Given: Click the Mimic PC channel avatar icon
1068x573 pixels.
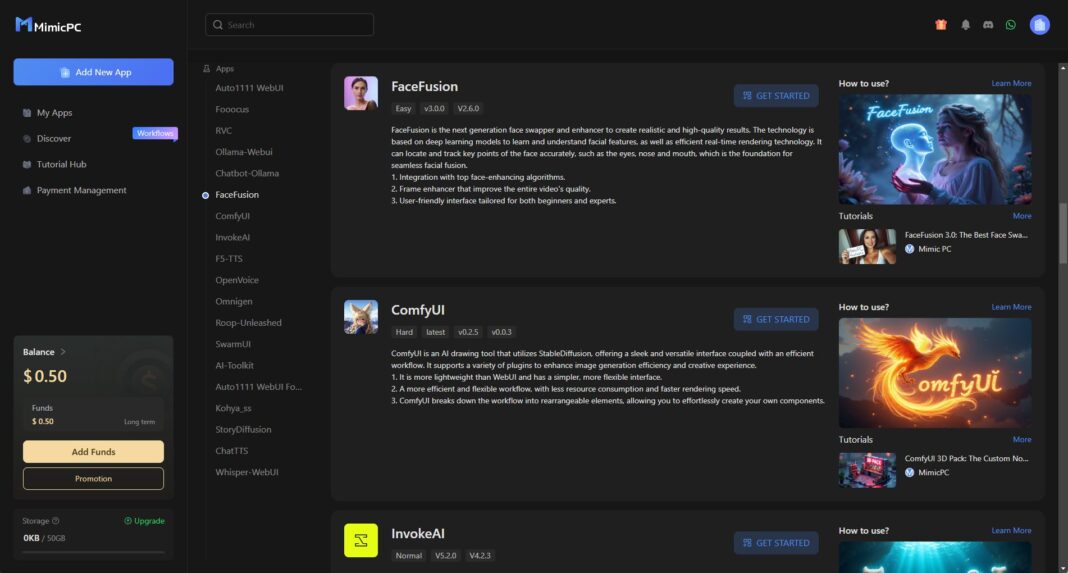Looking at the screenshot, I should (909, 249).
